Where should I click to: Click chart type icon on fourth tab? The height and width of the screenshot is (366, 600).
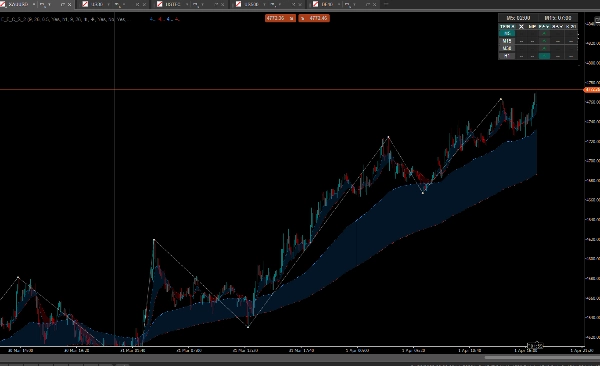coord(274,4)
